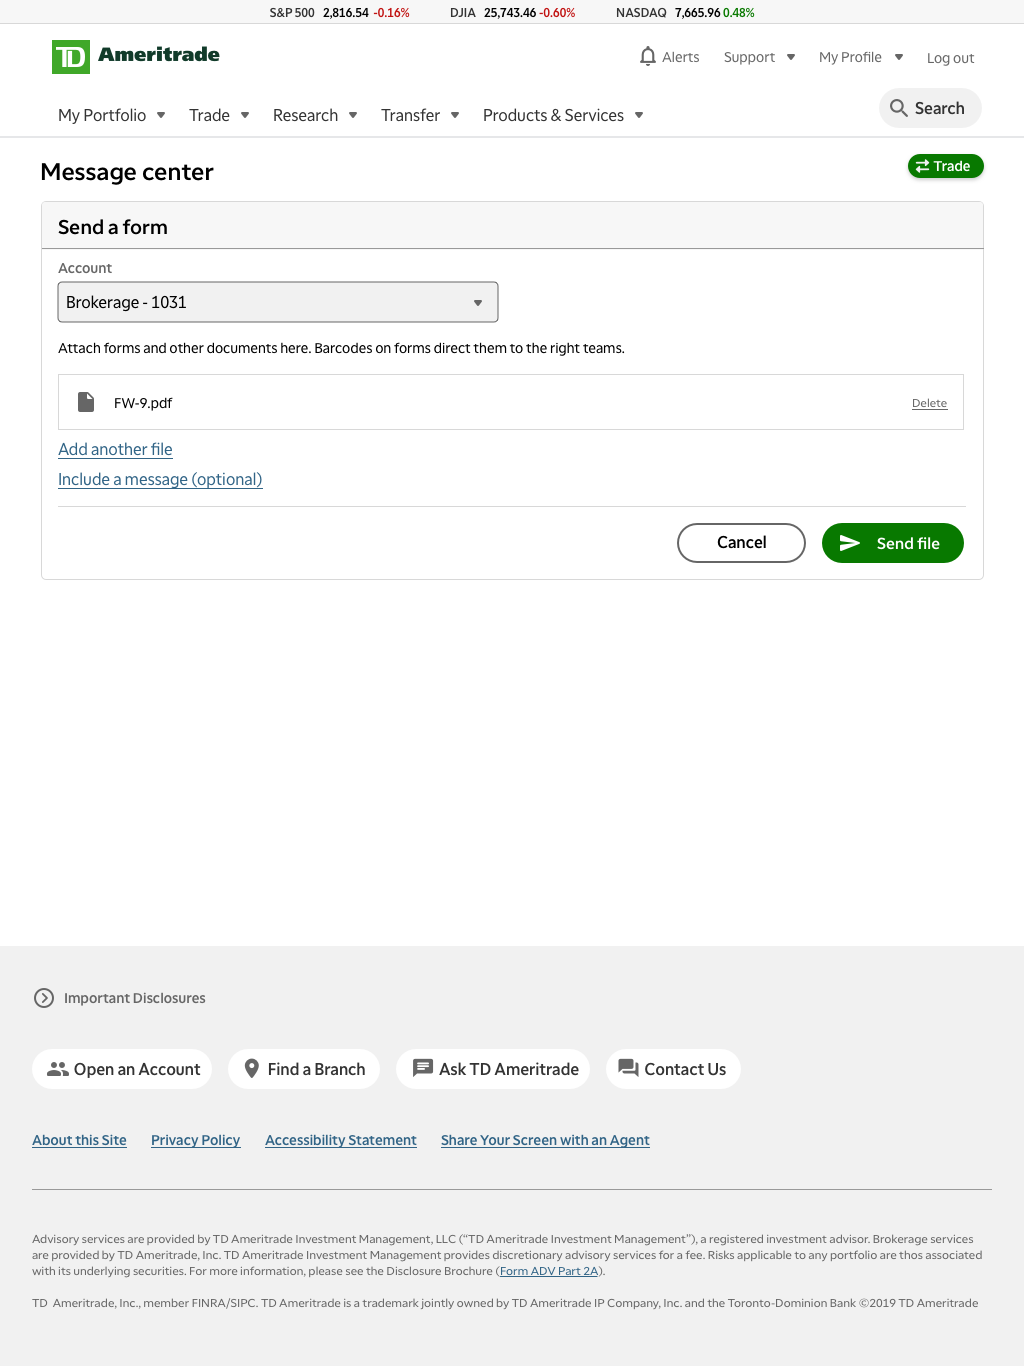Open the Alerts bell icon
The height and width of the screenshot is (1366, 1024).
click(648, 56)
